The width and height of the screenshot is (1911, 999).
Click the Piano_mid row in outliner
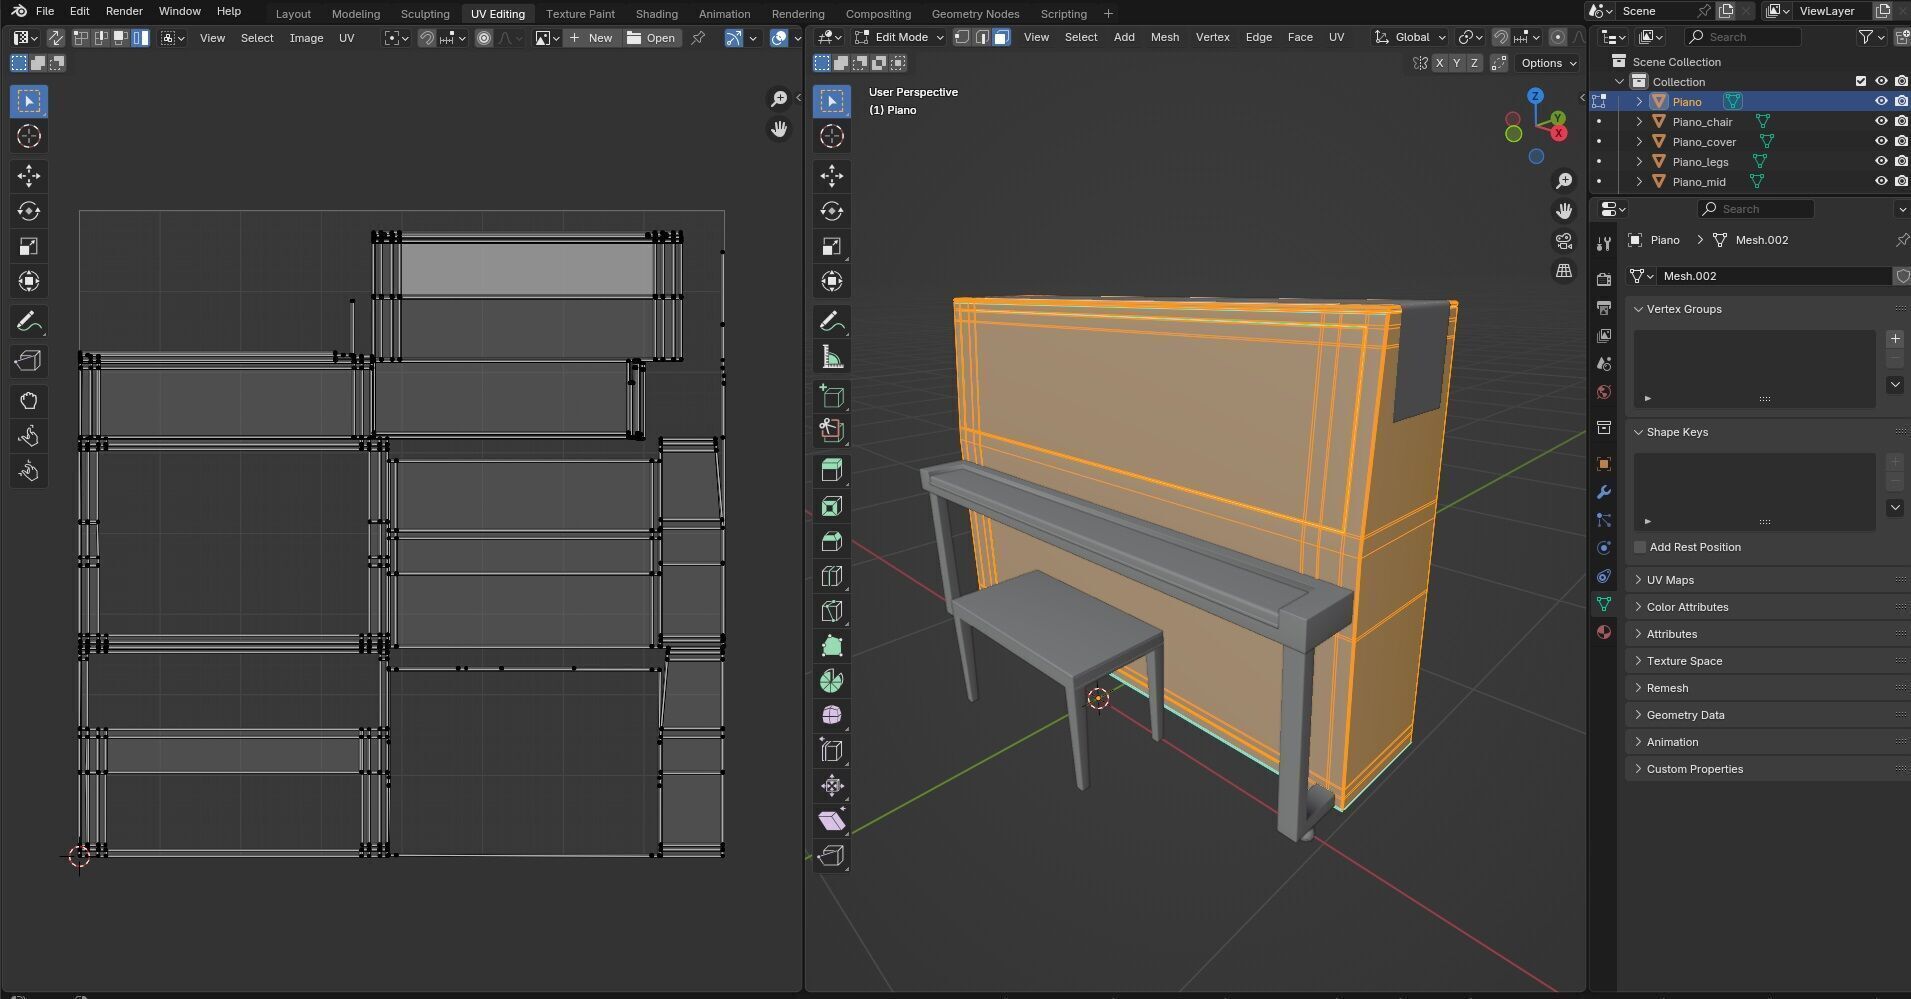1749,181
